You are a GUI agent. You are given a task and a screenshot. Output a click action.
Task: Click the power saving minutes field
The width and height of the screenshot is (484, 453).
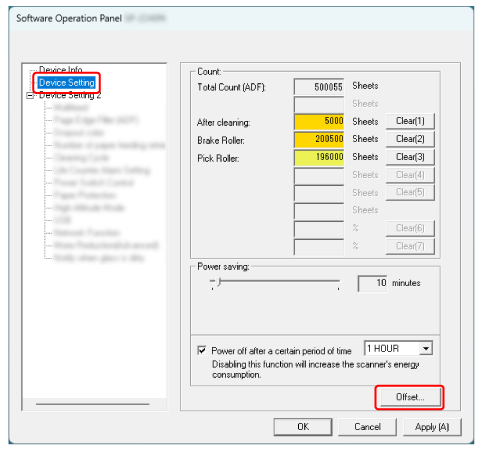click(x=372, y=283)
